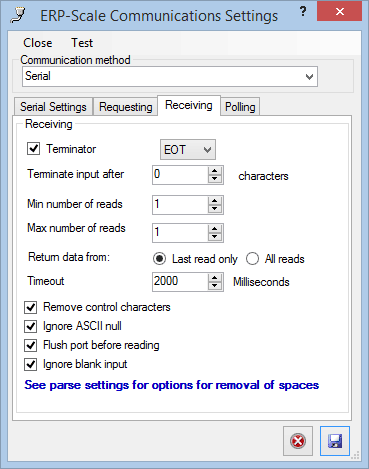369x469 pixels.
Task: Switch to the Serial Settings tab
Action: (x=53, y=107)
